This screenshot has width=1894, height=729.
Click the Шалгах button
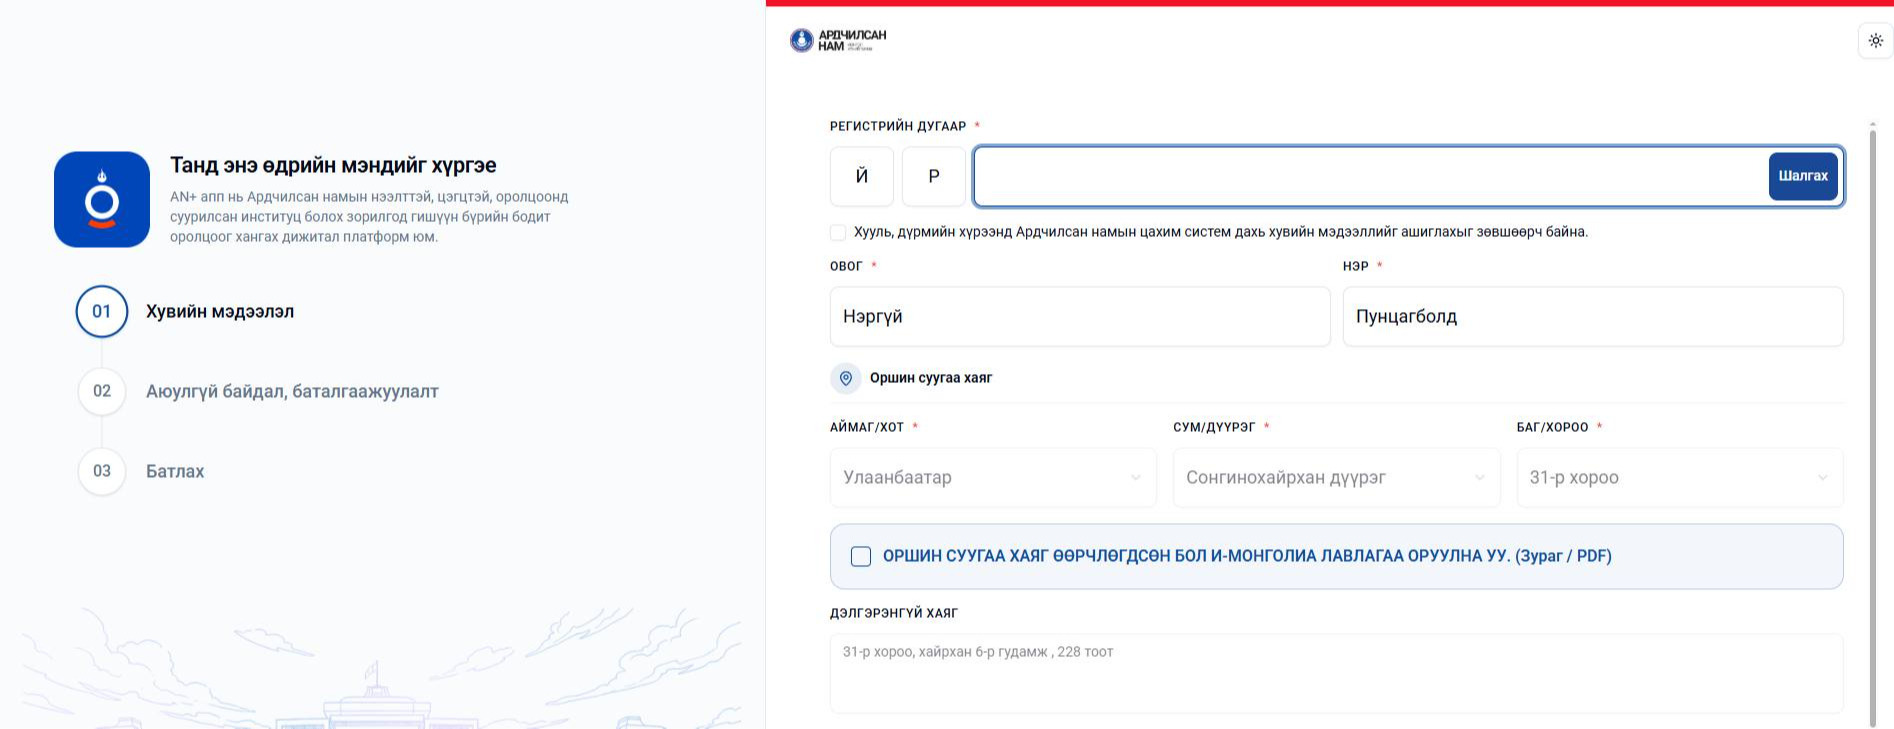tap(1803, 176)
